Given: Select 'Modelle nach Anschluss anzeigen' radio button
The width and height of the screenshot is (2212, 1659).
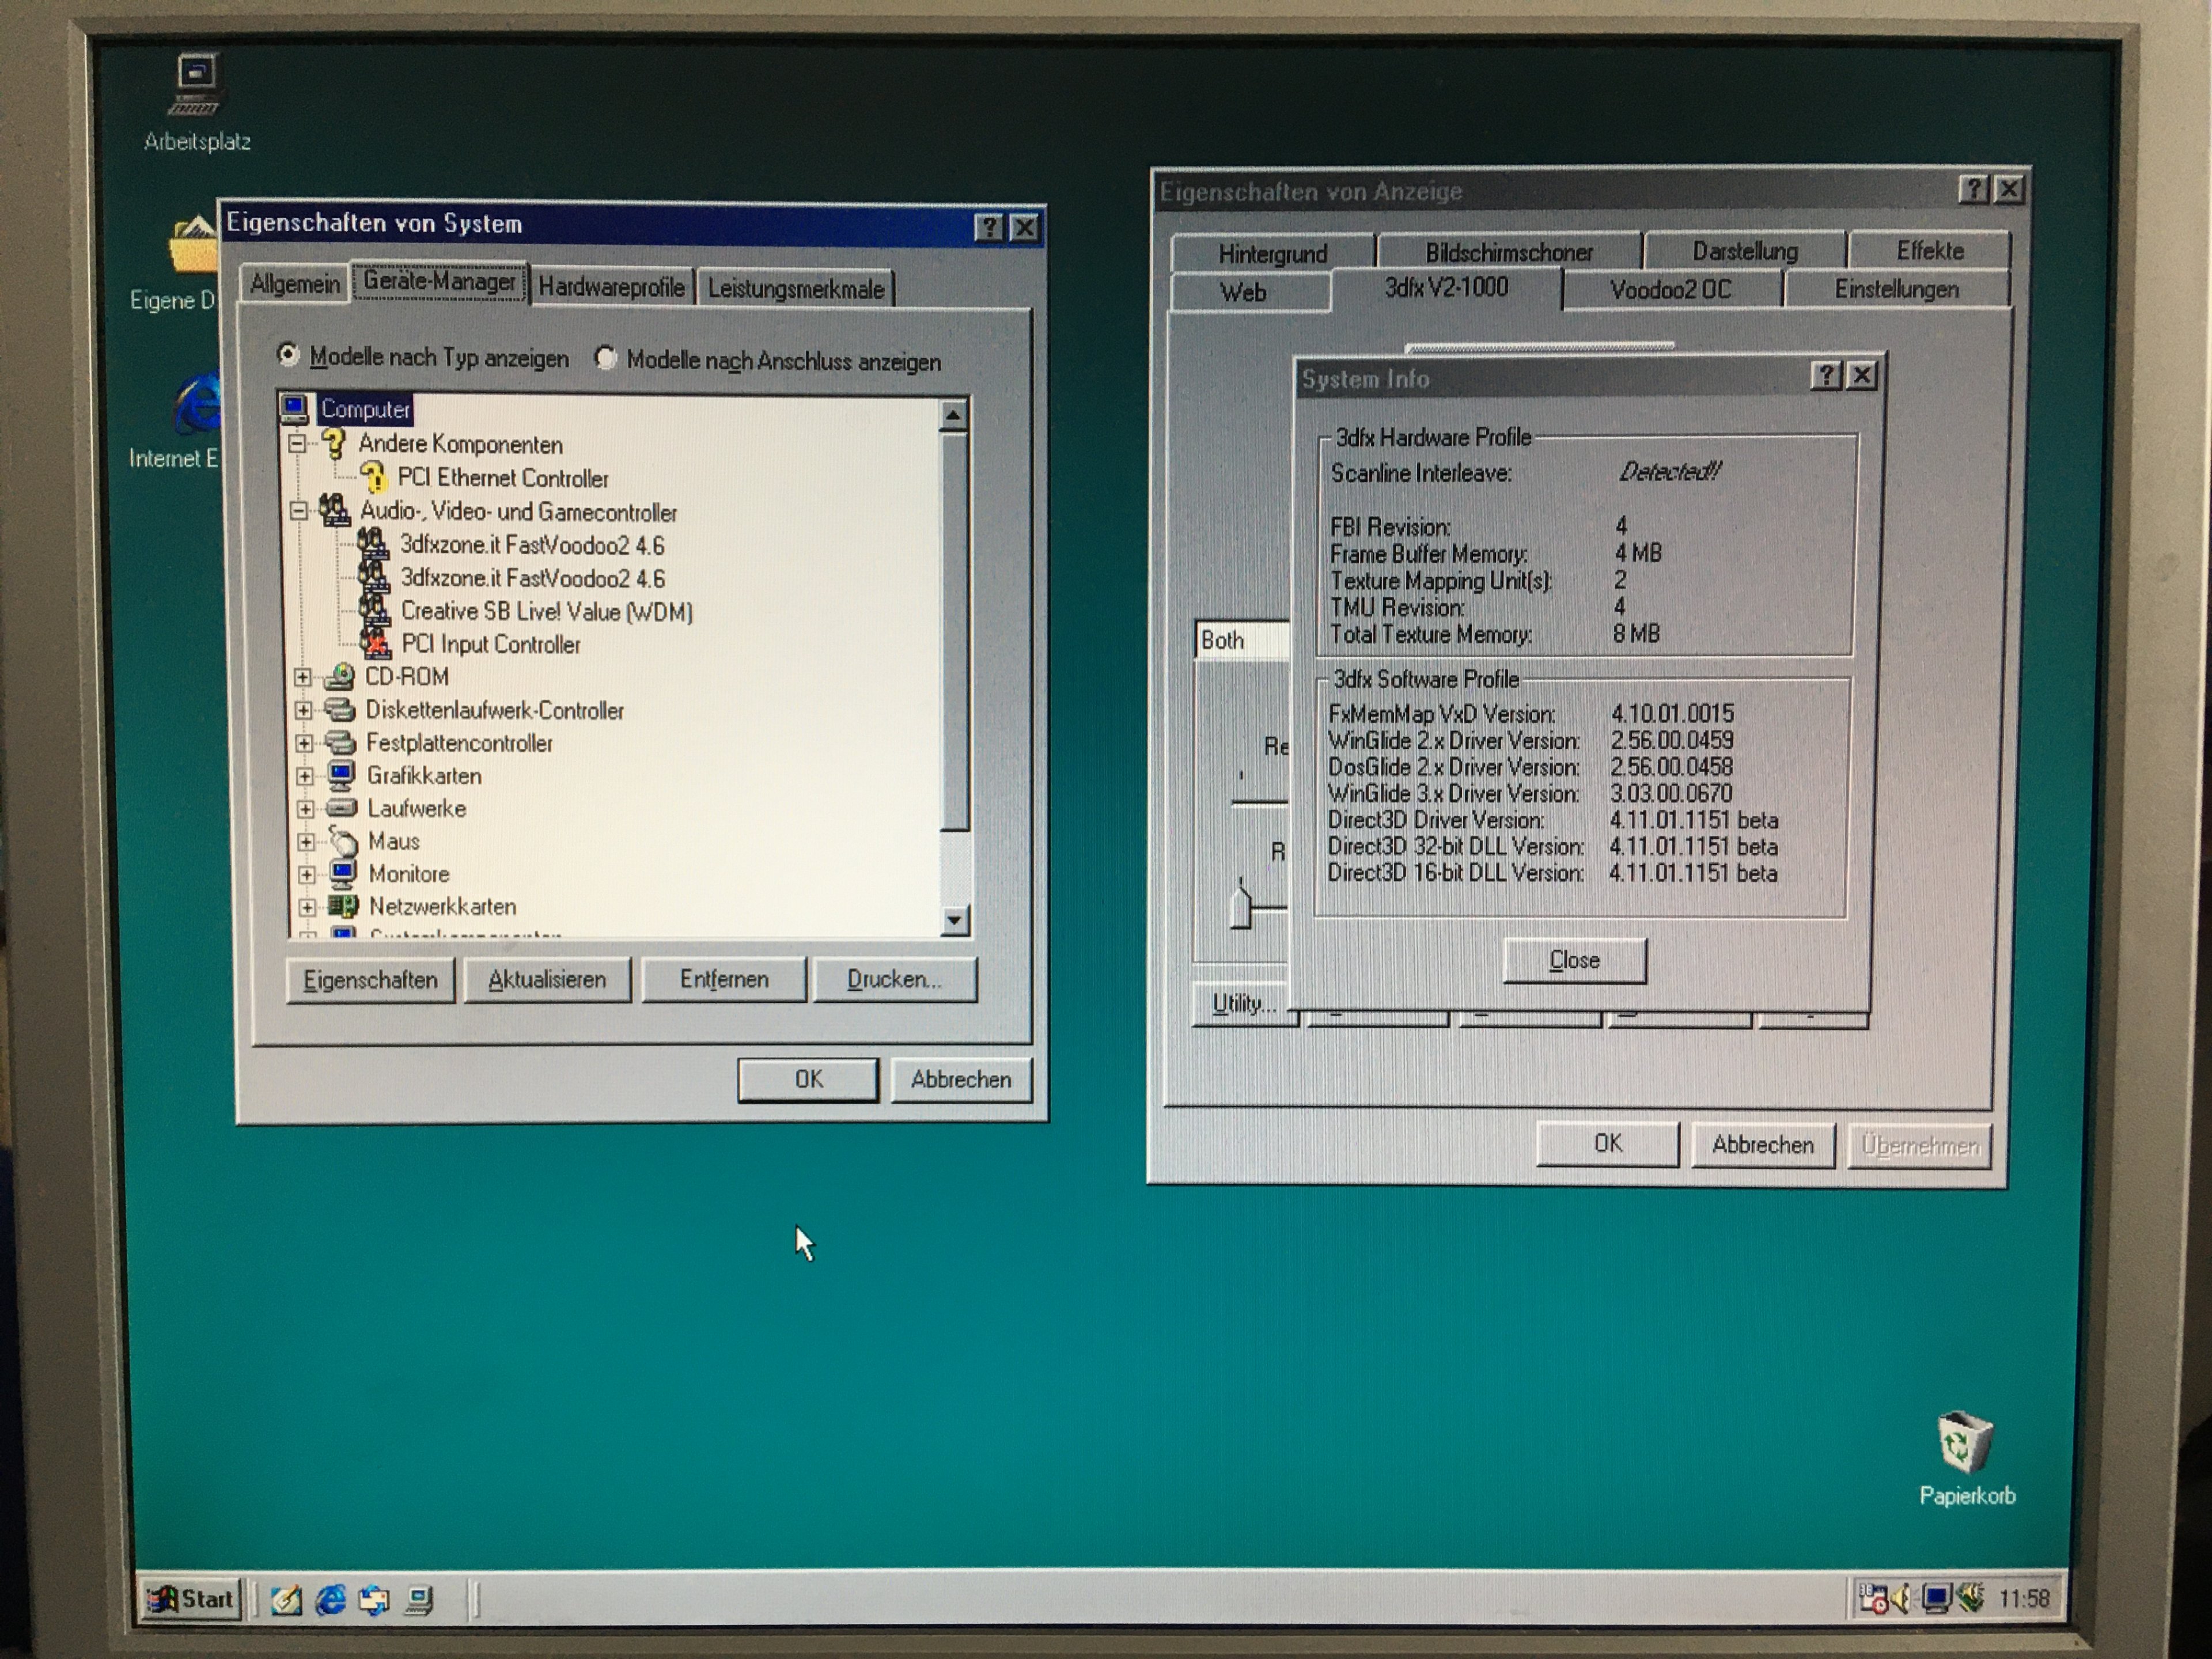Looking at the screenshot, I should coord(605,358).
